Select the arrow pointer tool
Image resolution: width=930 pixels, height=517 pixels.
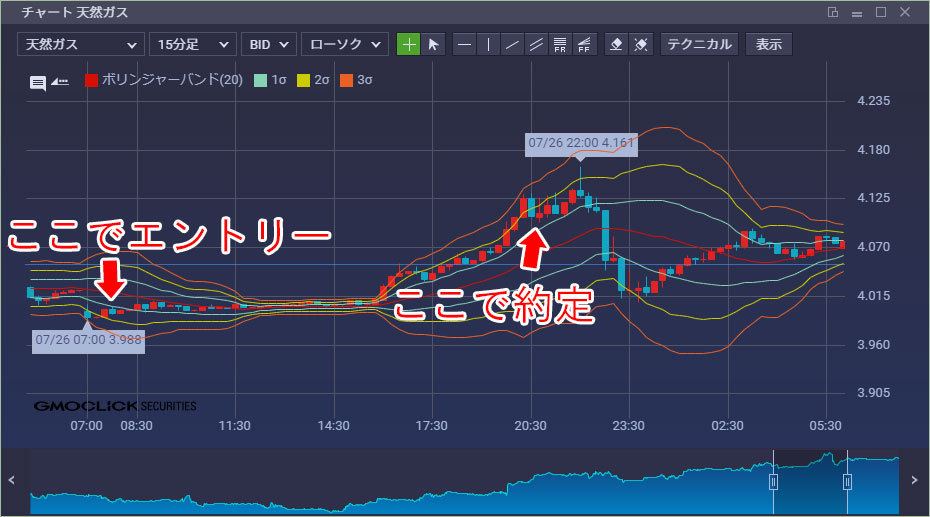click(433, 44)
